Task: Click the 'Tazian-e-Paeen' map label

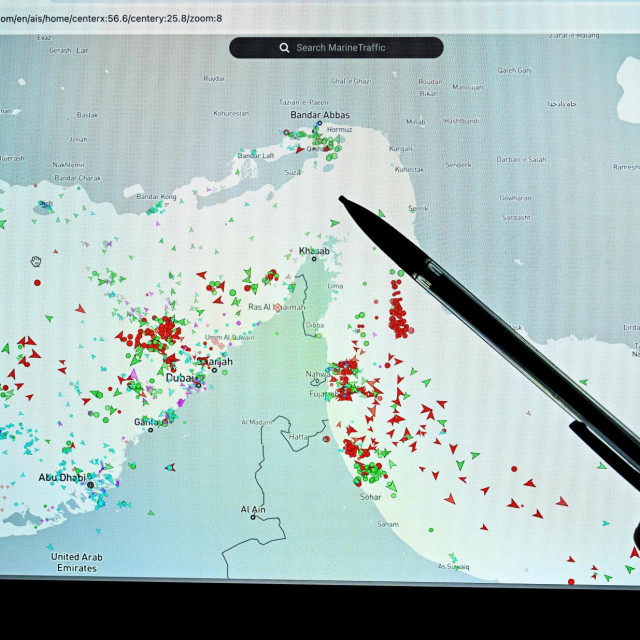Action: tap(304, 102)
